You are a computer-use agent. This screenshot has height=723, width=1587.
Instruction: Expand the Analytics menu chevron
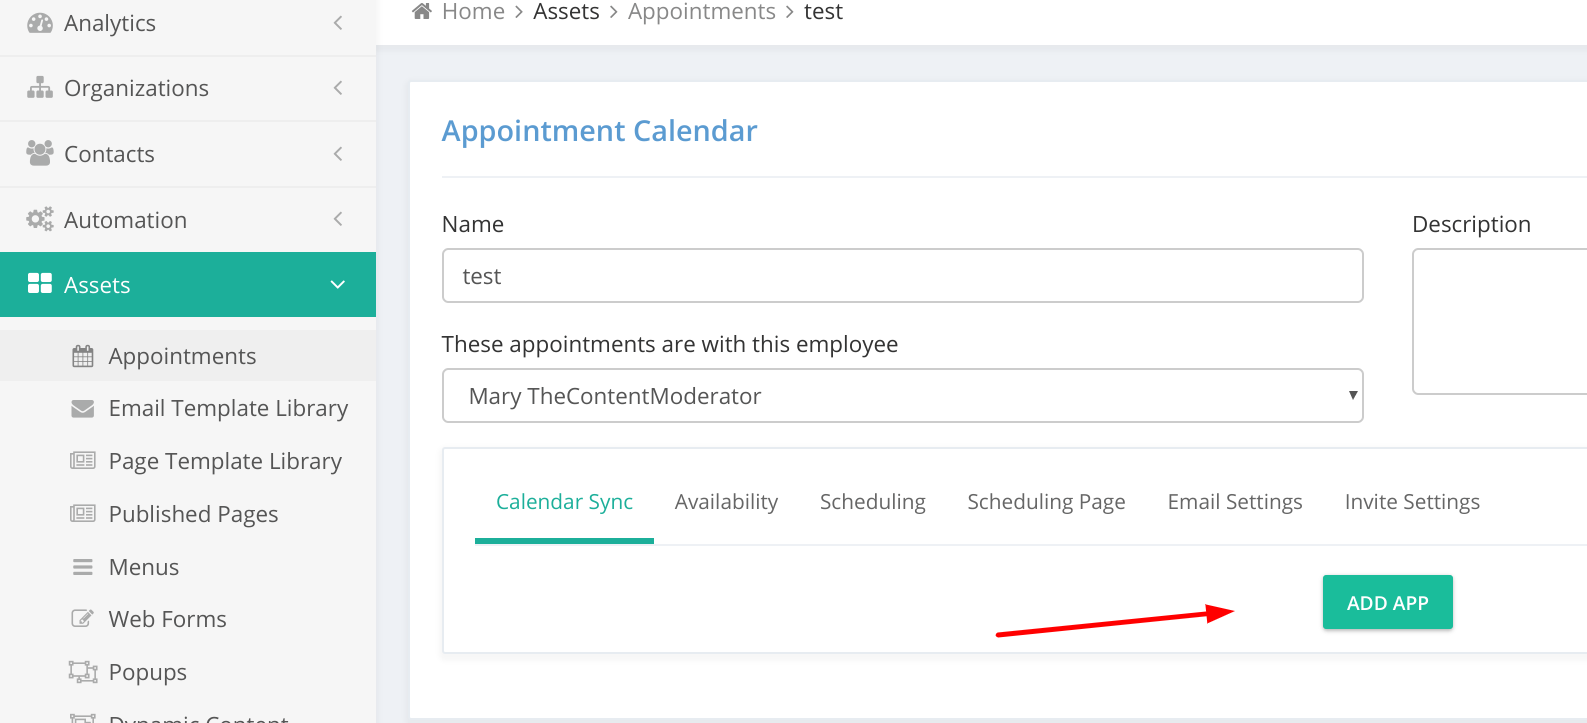338,22
